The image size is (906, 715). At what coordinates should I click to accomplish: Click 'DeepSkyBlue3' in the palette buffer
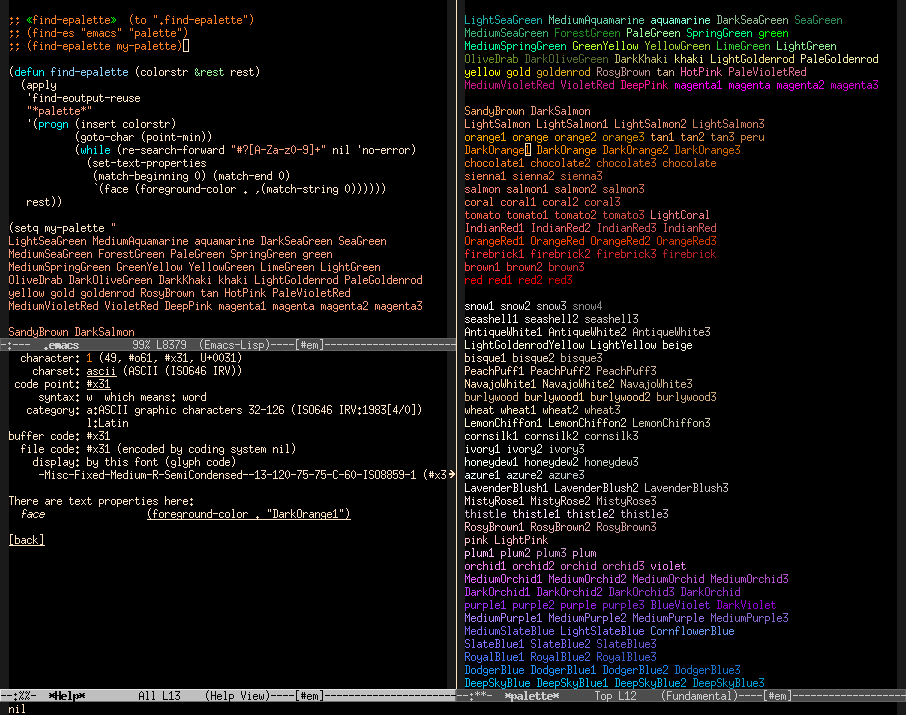tap(729, 683)
